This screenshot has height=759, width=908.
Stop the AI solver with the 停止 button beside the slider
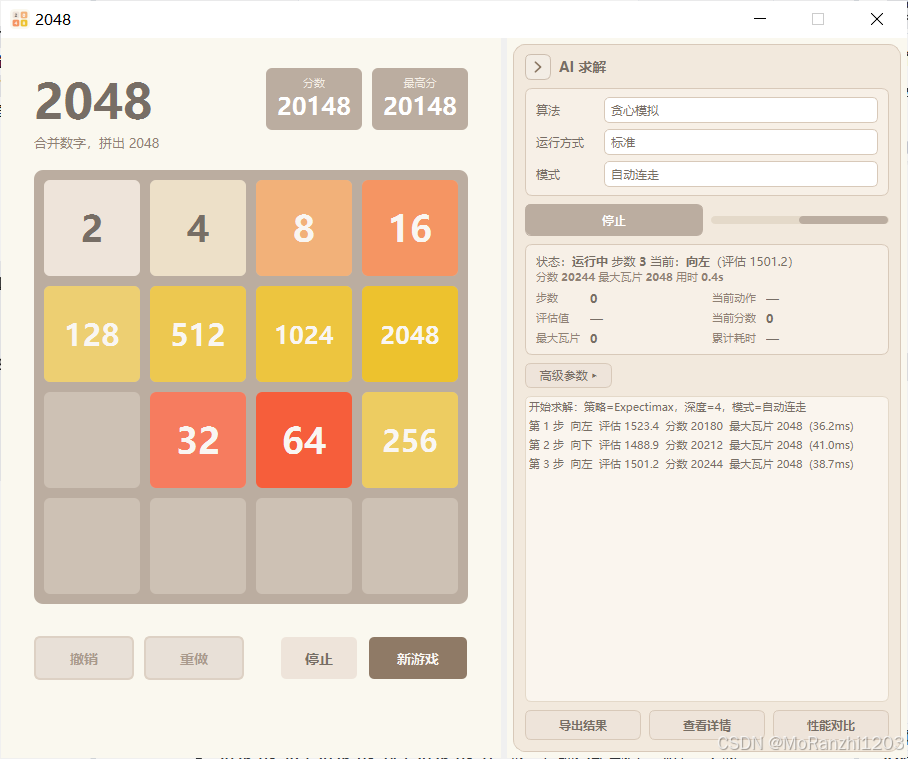pos(614,220)
